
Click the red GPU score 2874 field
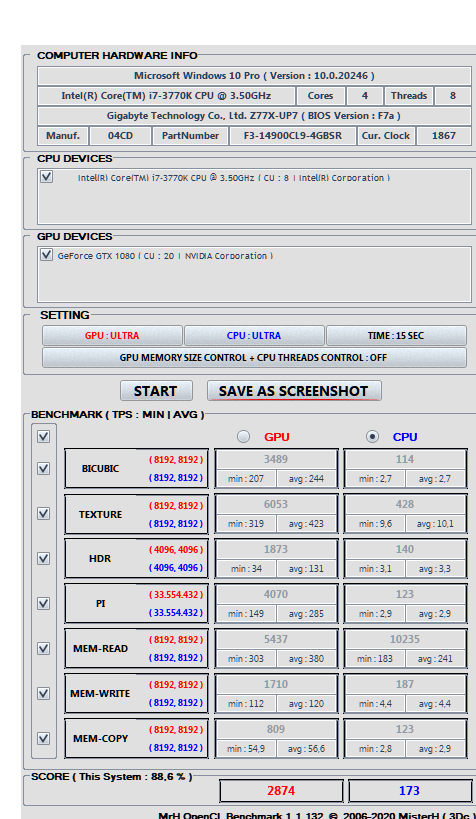pos(281,791)
